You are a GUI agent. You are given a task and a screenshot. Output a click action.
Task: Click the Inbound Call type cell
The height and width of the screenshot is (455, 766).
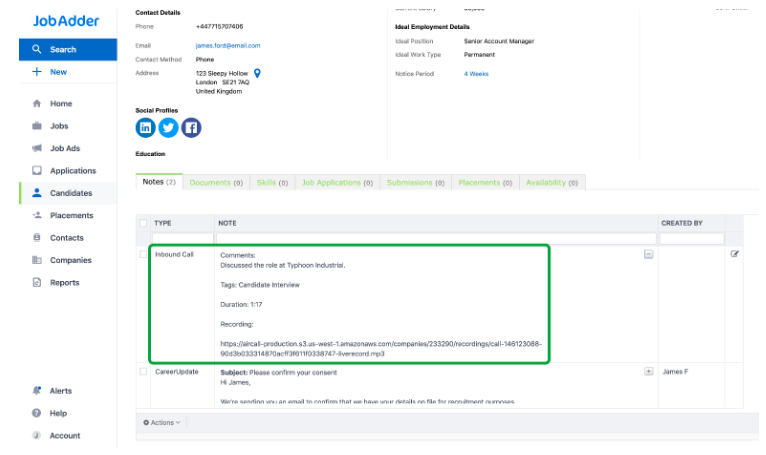pos(174,254)
